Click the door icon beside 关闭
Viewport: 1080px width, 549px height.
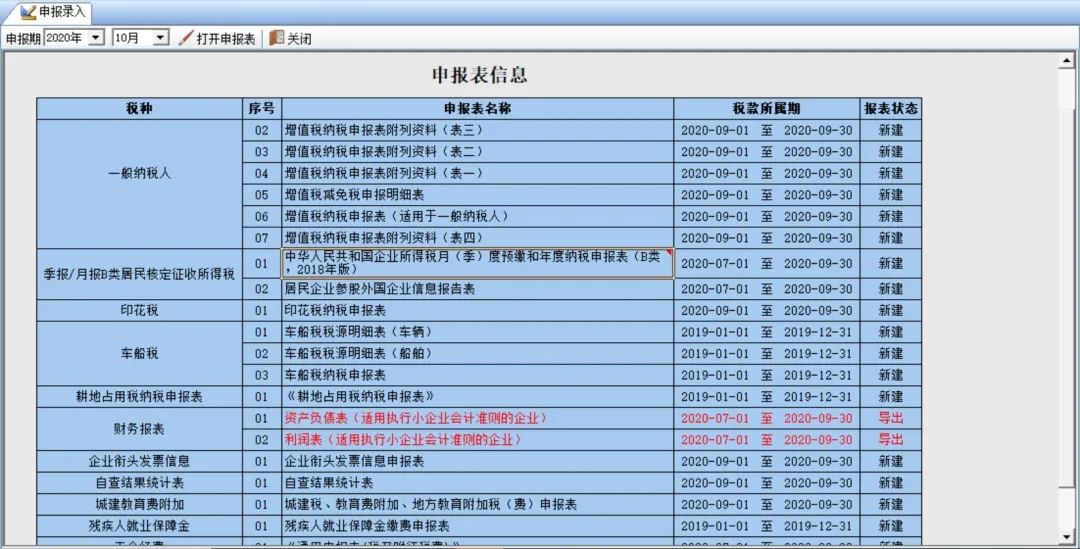[x=277, y=38]
